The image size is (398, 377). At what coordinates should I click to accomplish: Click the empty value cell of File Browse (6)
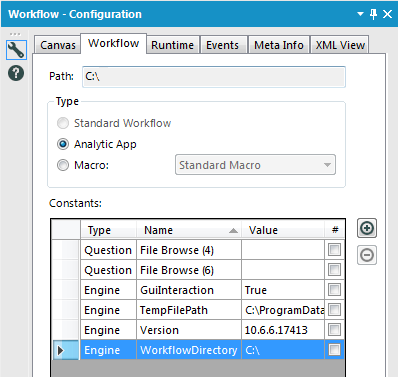tap(283, 270)
